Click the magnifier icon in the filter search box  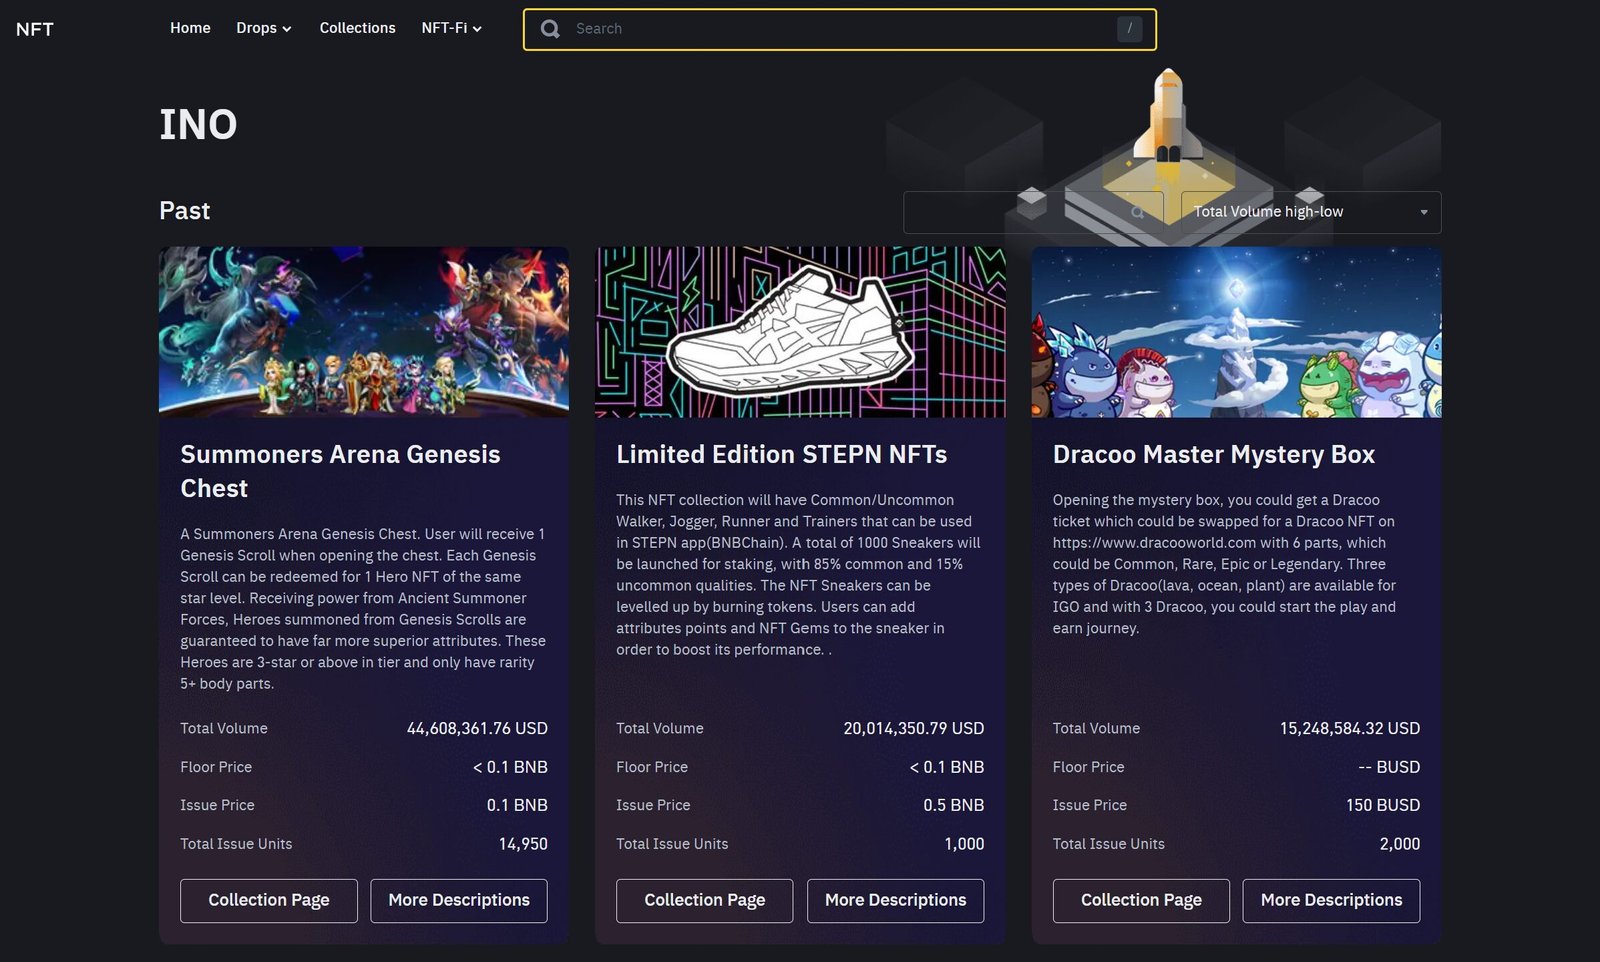(1137, 211)
